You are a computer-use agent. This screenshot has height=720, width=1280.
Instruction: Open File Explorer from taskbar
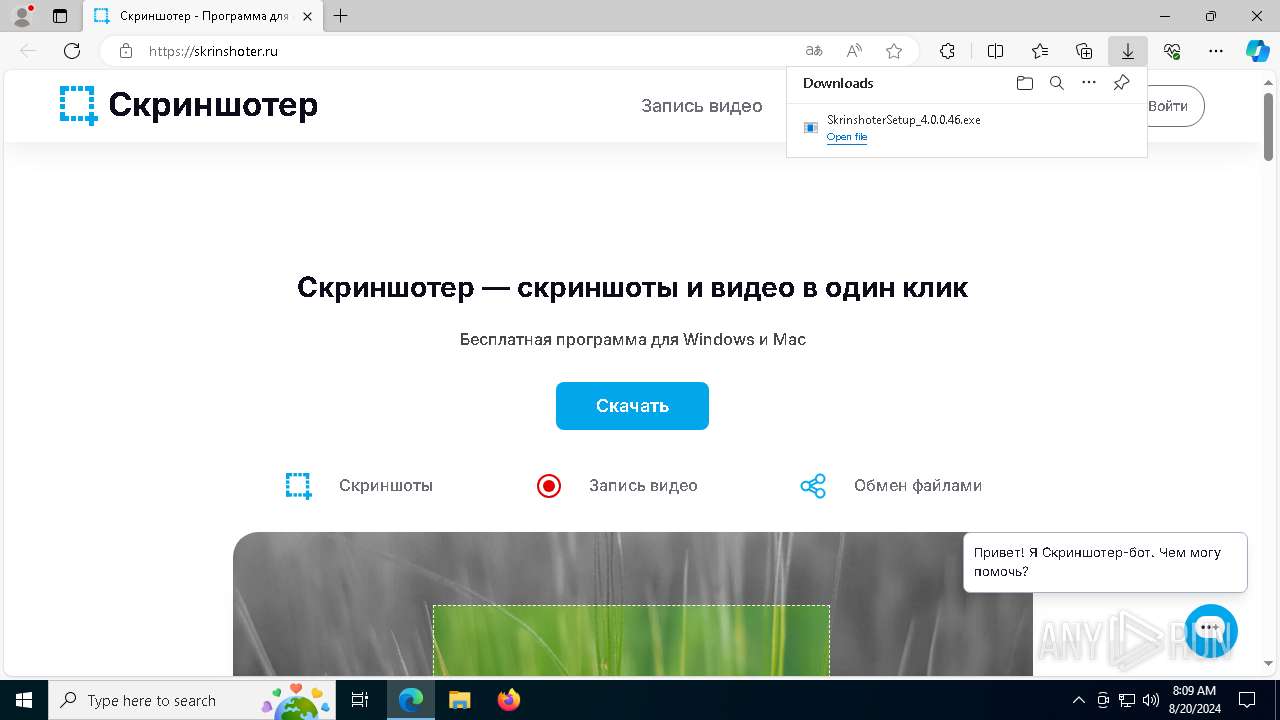click(x=459, y=700)
